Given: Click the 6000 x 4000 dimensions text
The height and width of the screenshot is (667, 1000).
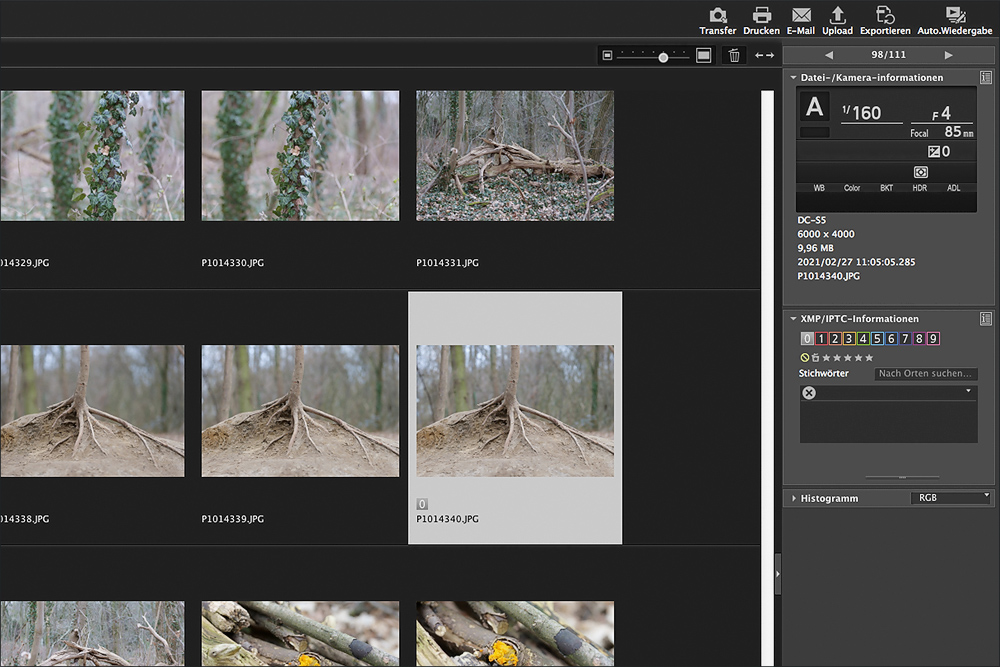Looking at the screenshot, I should point(826,234).
